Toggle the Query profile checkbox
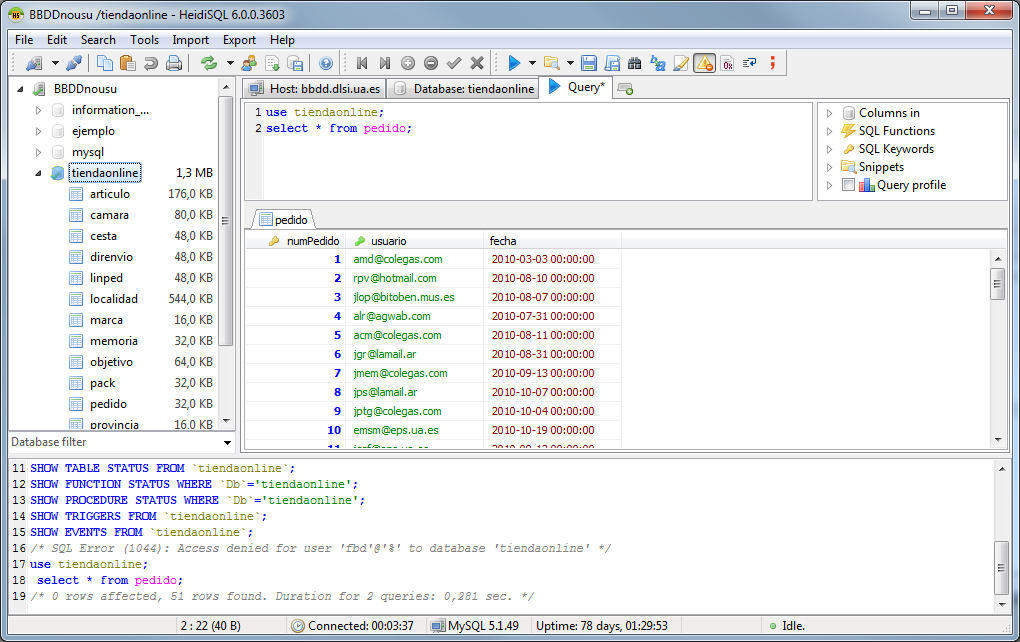This screenshot has width=1020, height=642. 848,185
